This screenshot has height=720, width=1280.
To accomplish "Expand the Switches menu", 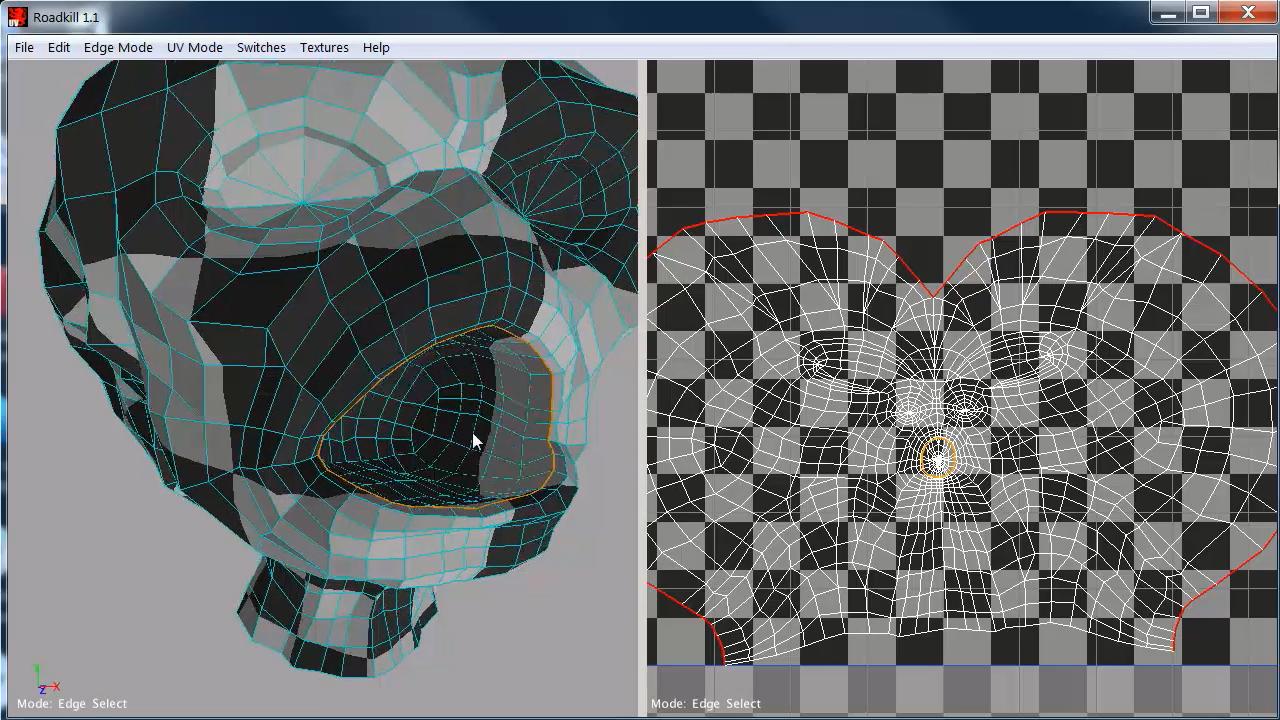I will (261, 47).
